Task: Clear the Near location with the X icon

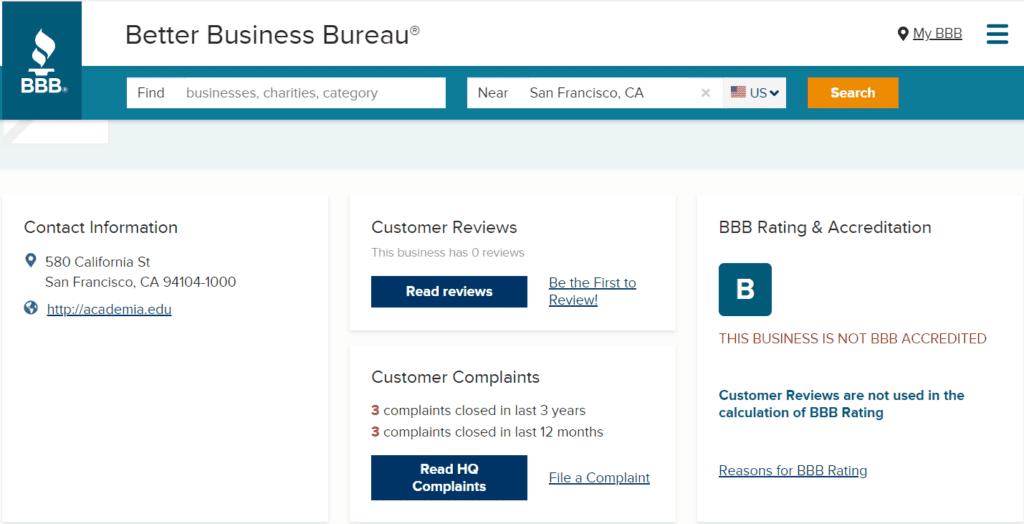Action: pos(705,93)
